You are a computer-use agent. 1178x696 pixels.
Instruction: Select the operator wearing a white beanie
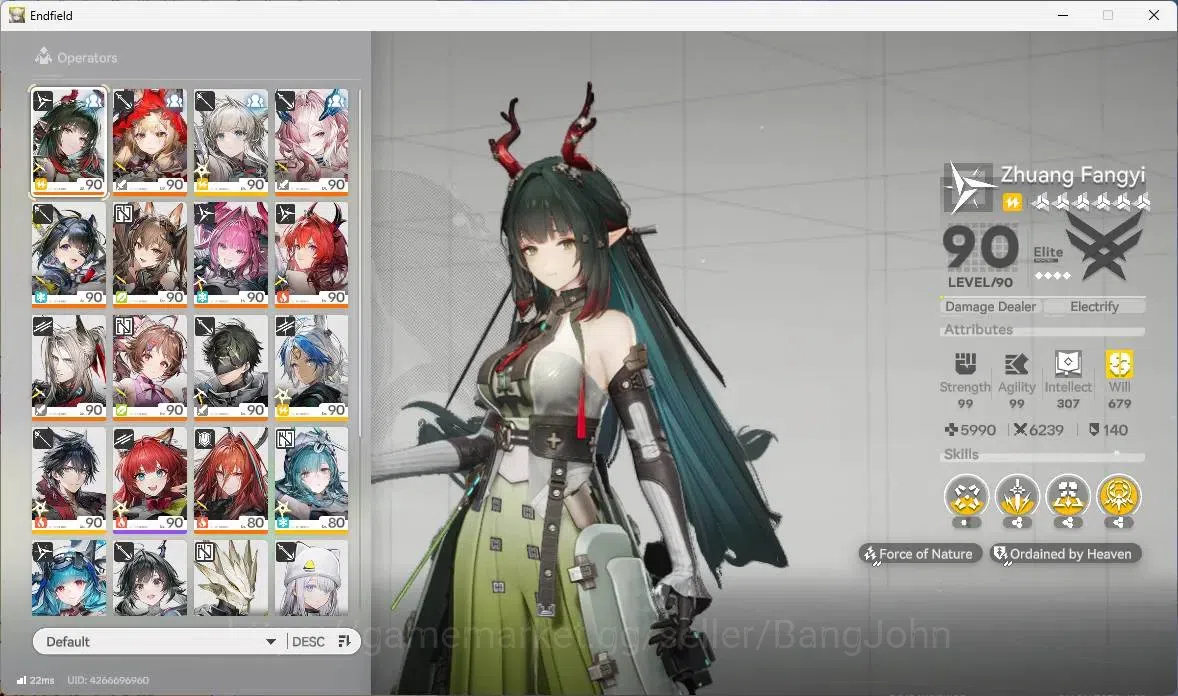tap(312, 578)
